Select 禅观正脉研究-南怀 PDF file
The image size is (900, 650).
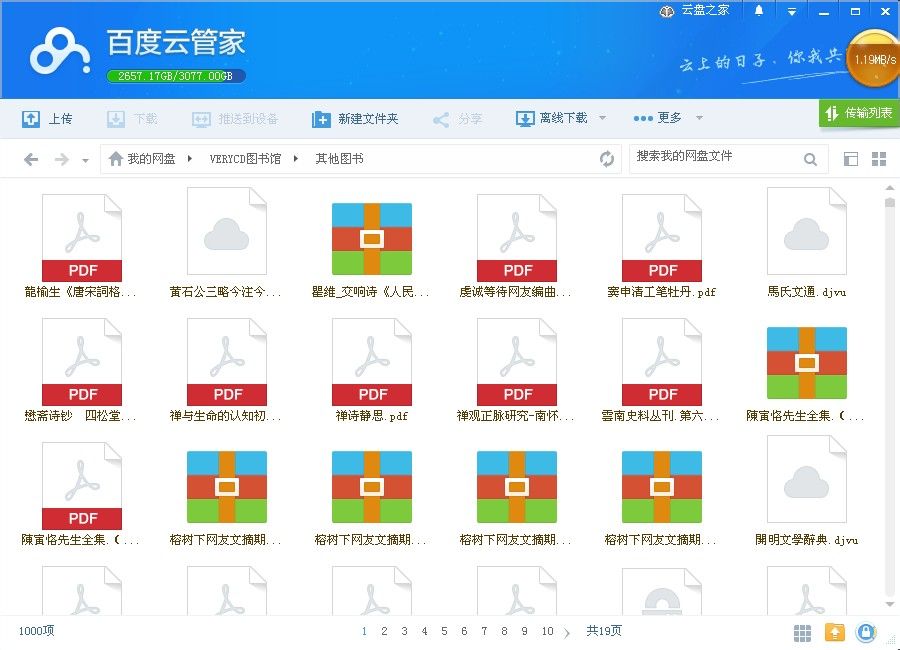(516, 371)
